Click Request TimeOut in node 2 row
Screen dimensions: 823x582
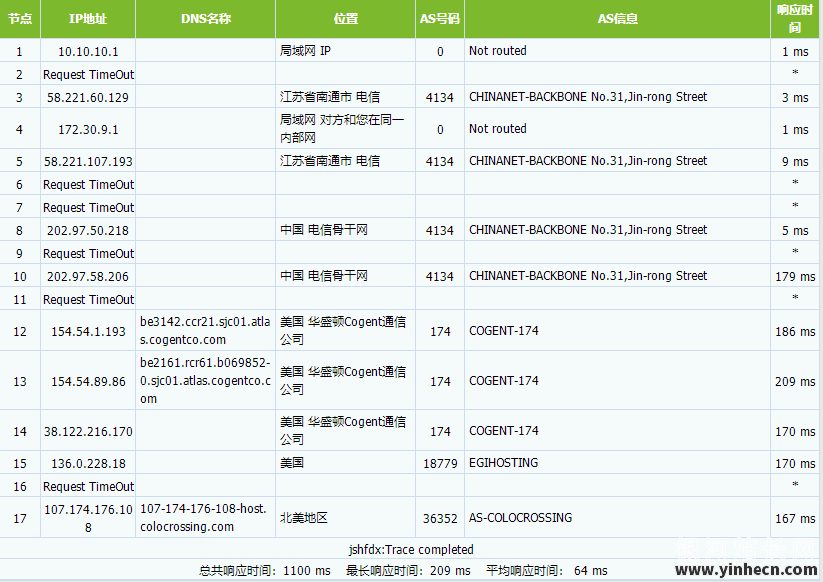pyautogui.click(x=88, y=75)
